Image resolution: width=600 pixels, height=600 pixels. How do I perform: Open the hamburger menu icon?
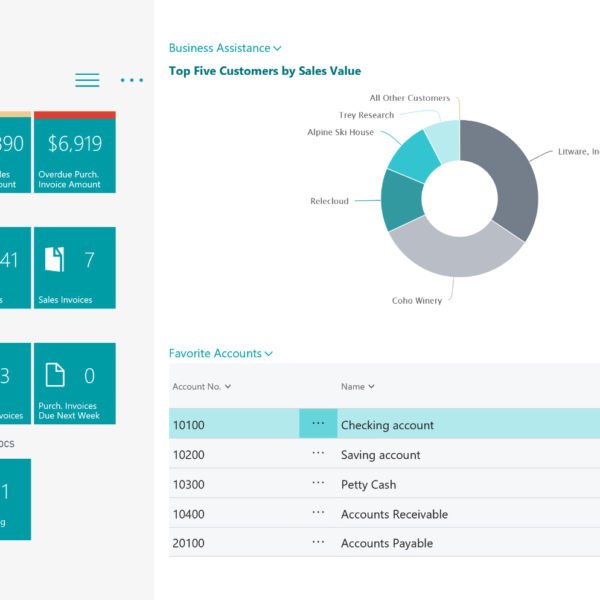[87, 80]
